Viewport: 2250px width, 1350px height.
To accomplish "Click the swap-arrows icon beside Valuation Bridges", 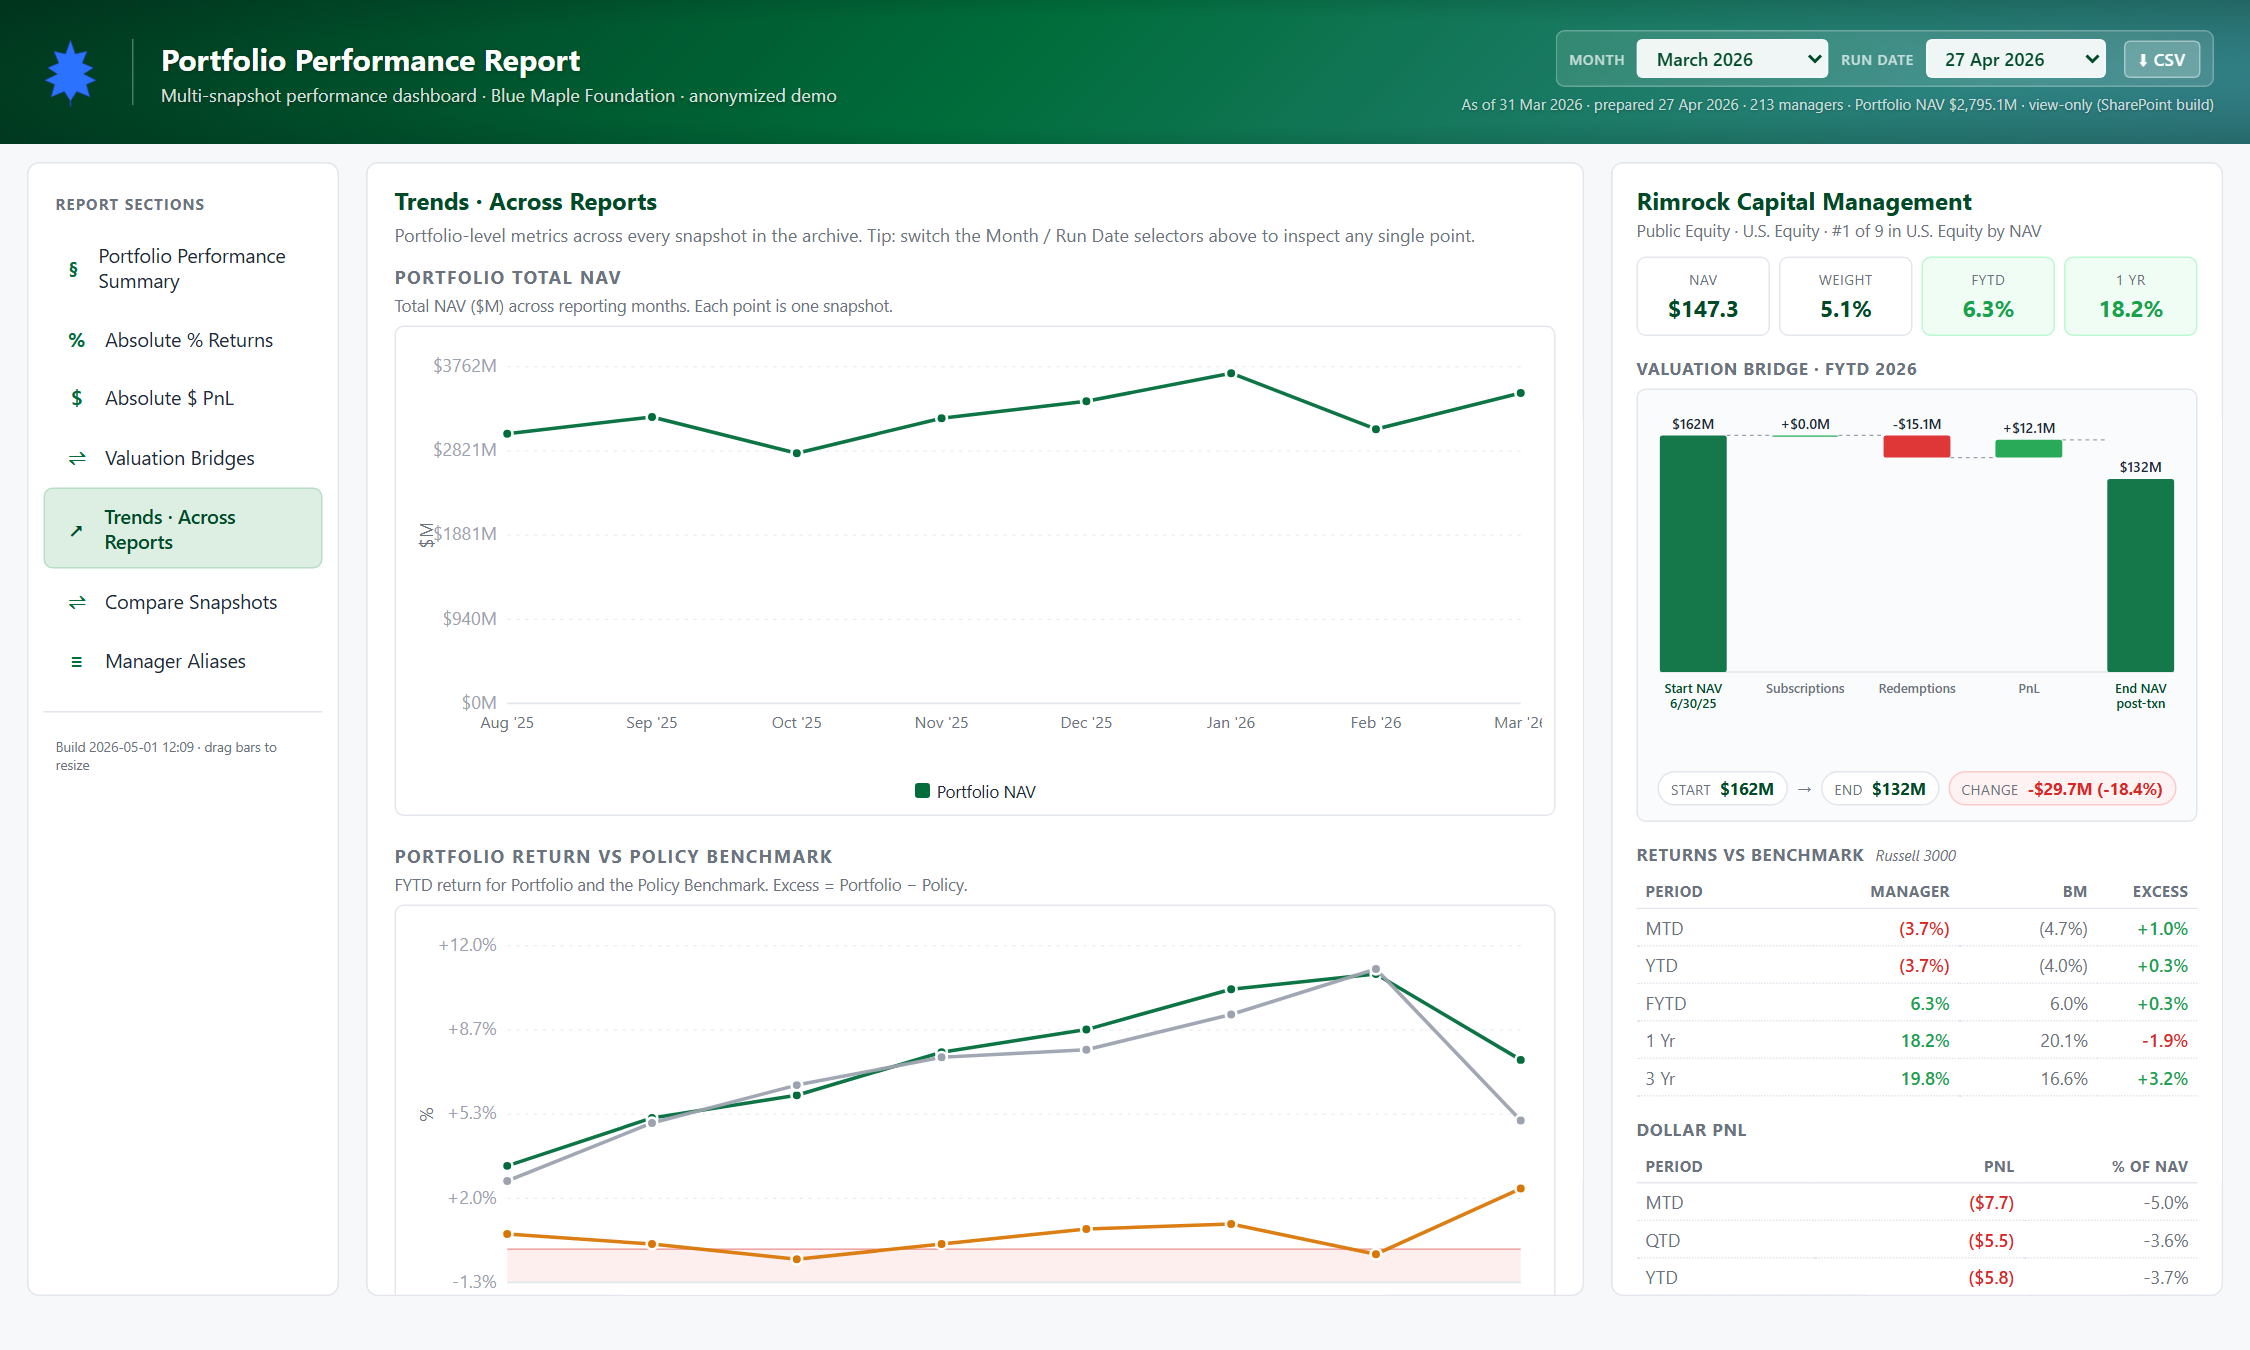I will pyautogui.click(x=76, y=458).
